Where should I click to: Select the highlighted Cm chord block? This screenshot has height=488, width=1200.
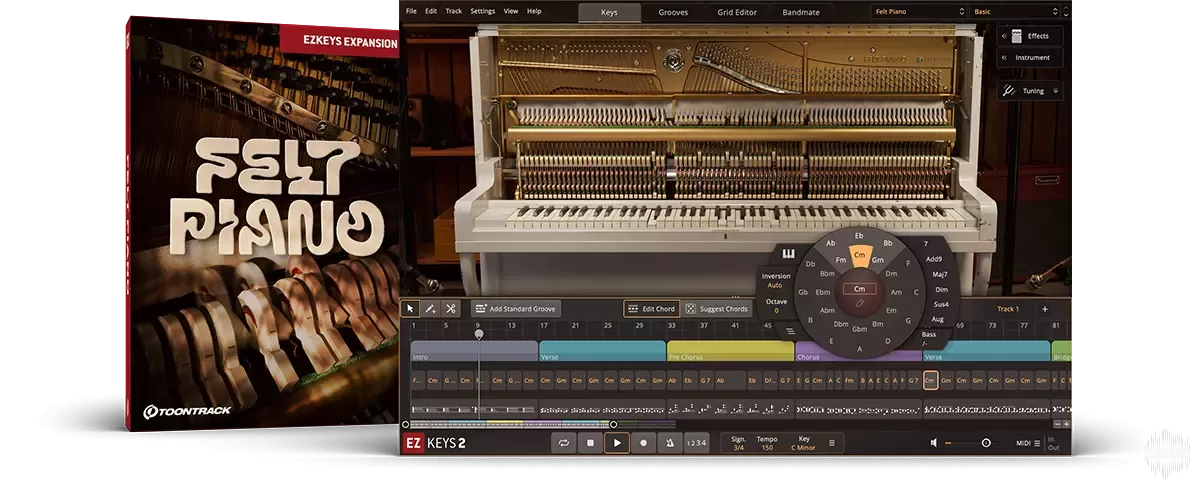930,380
